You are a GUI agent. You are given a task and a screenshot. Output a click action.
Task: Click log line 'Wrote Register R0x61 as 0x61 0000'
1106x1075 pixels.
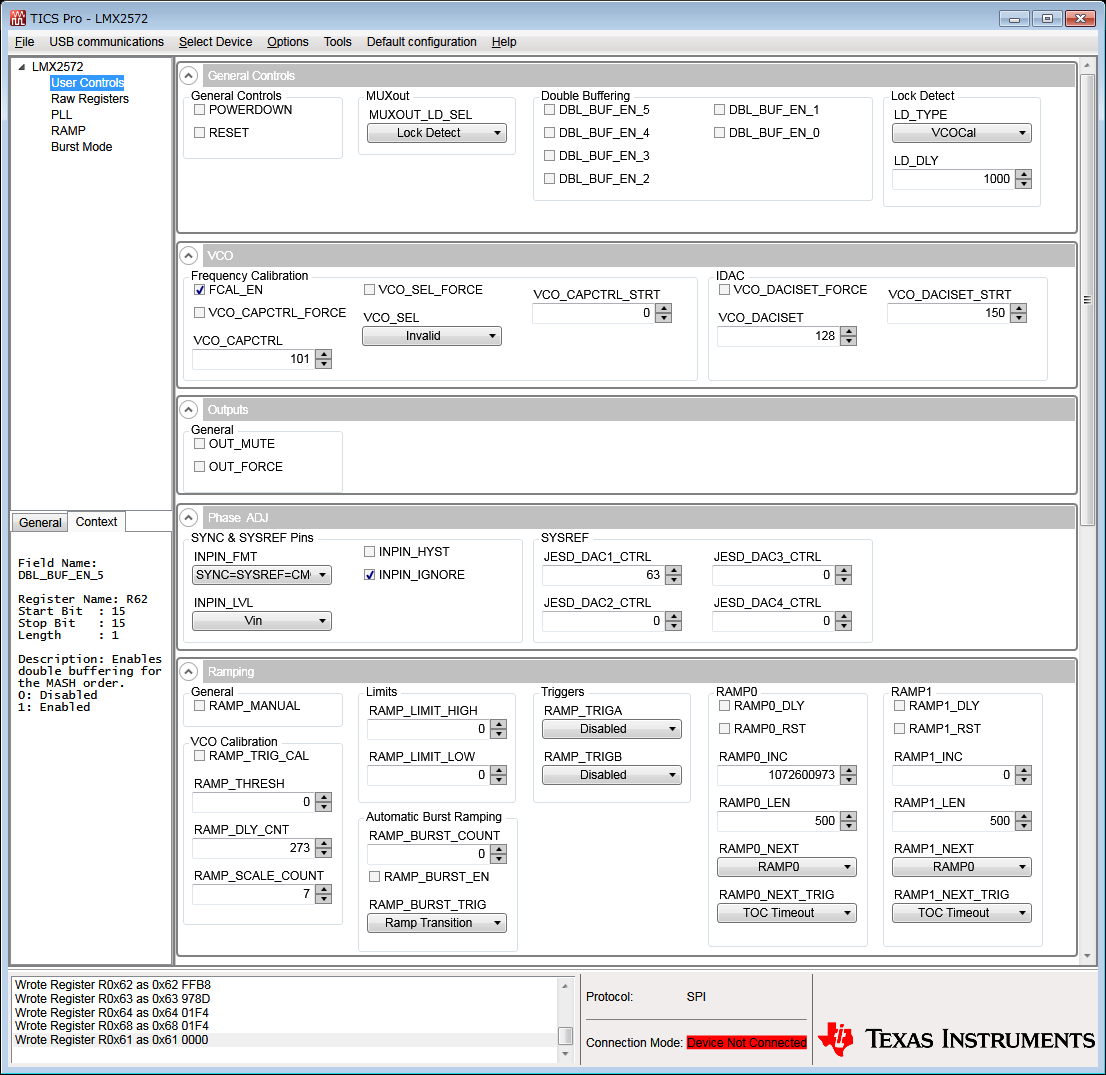111,1040
